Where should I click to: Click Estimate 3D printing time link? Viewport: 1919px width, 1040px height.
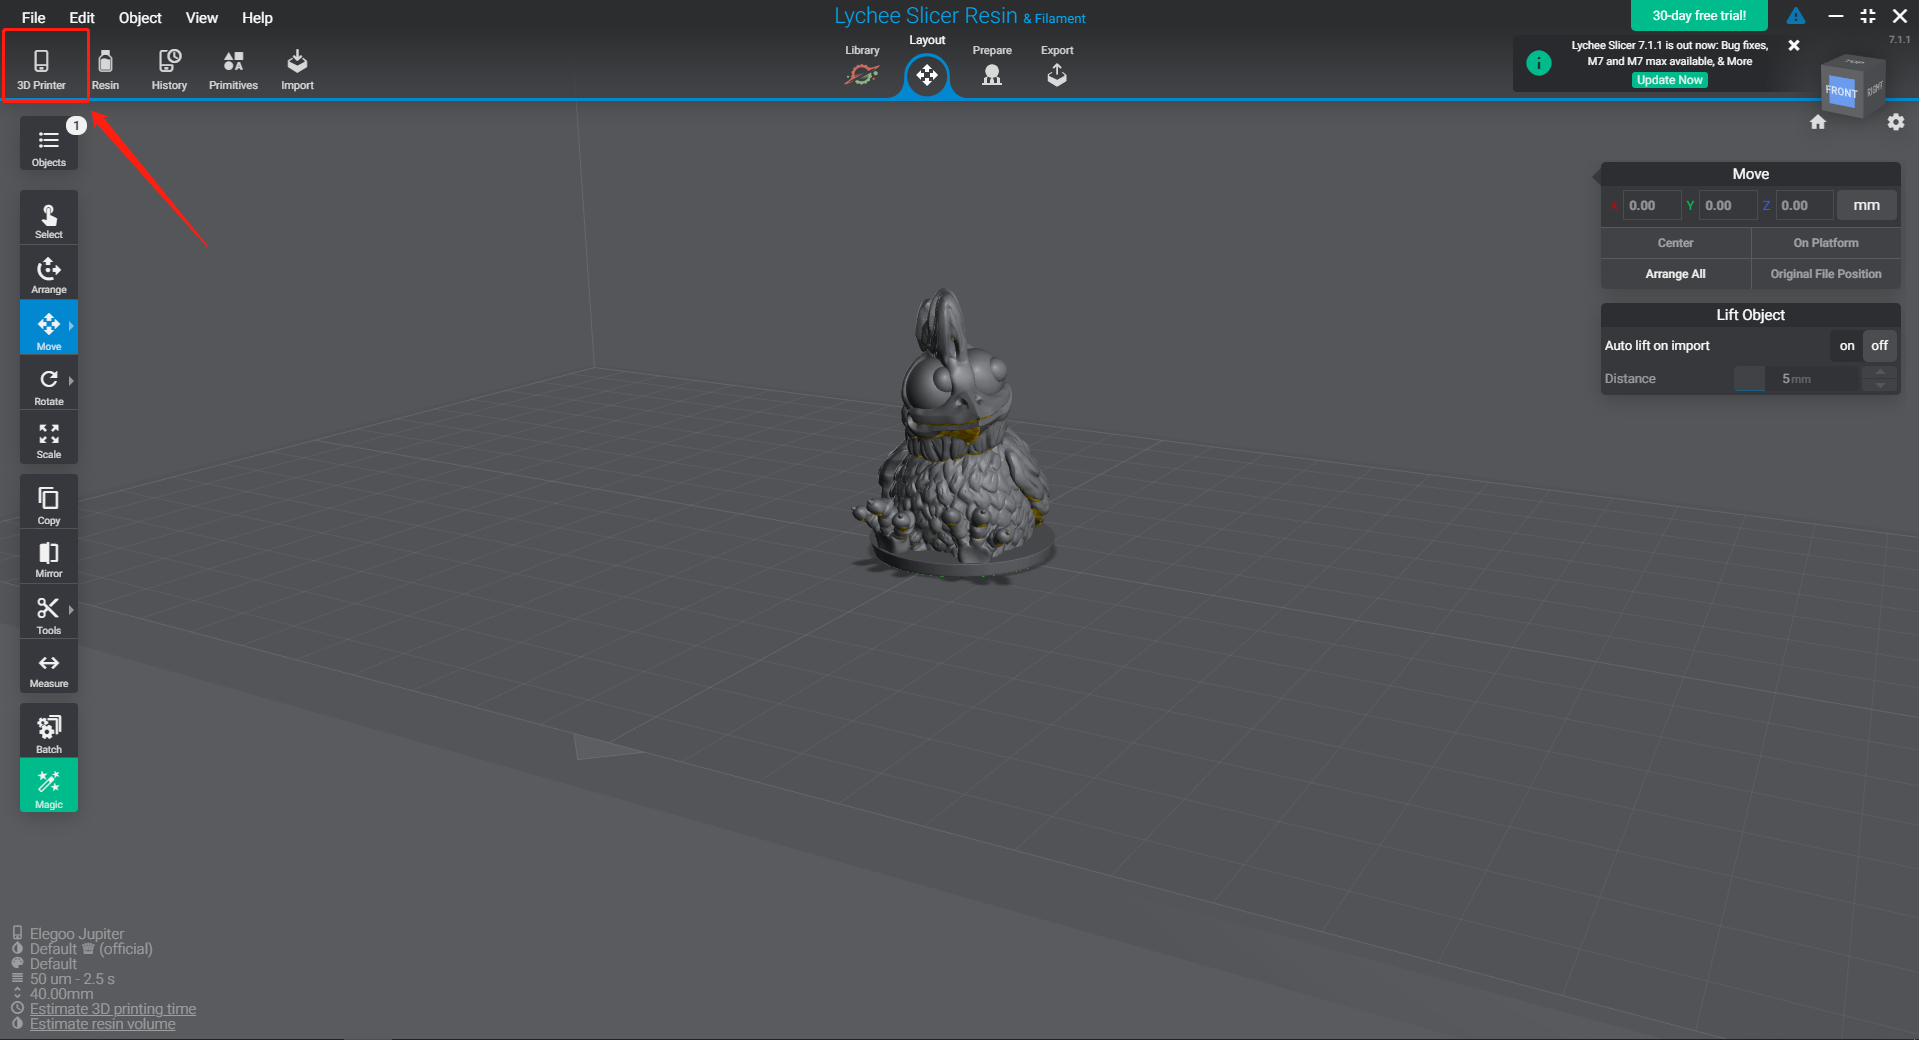click(x=112, y=1009)
